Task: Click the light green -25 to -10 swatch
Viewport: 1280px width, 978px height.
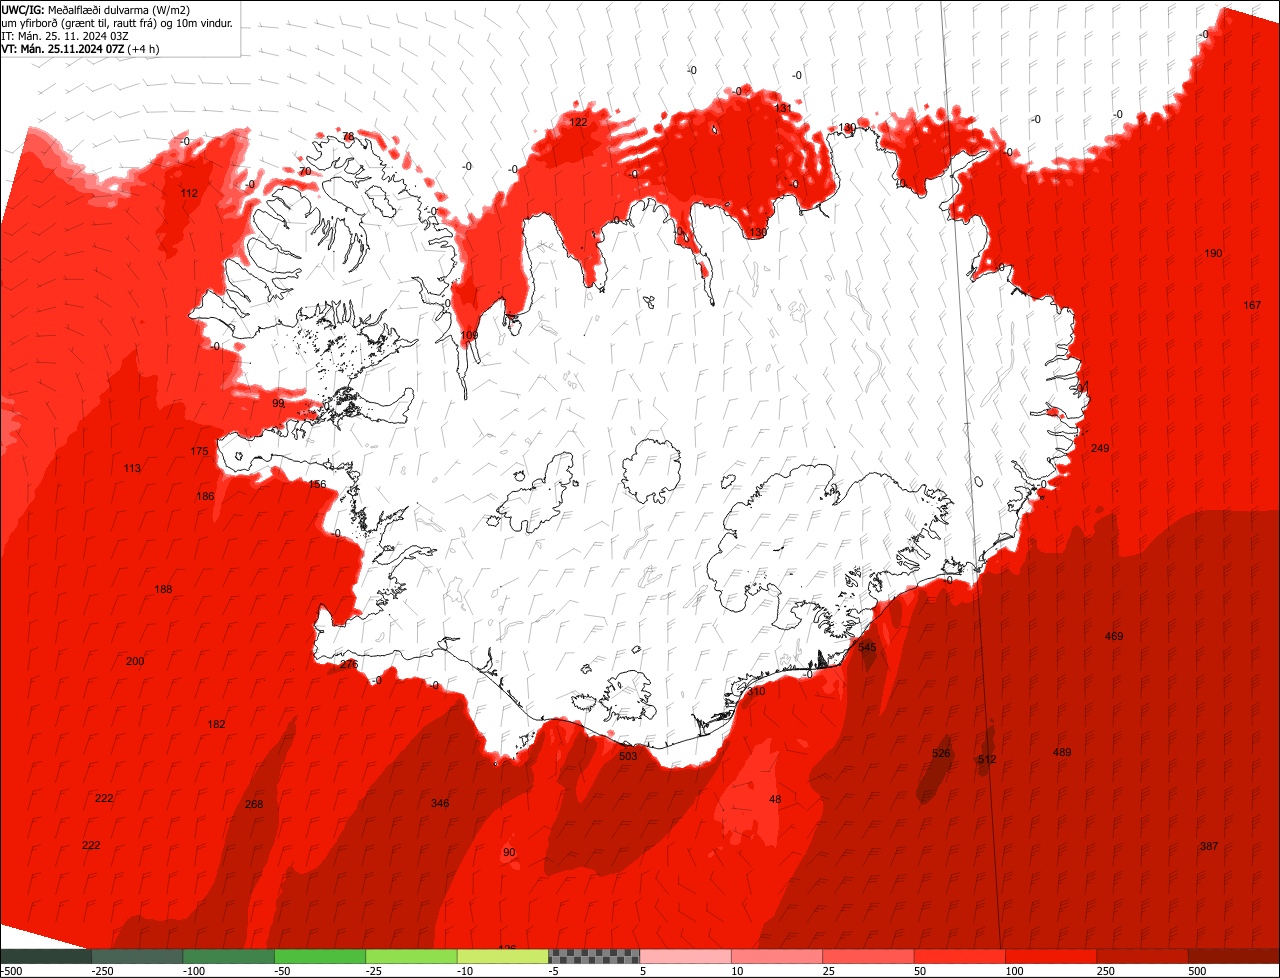Action: pyautogui.click(x=412, y=956)
